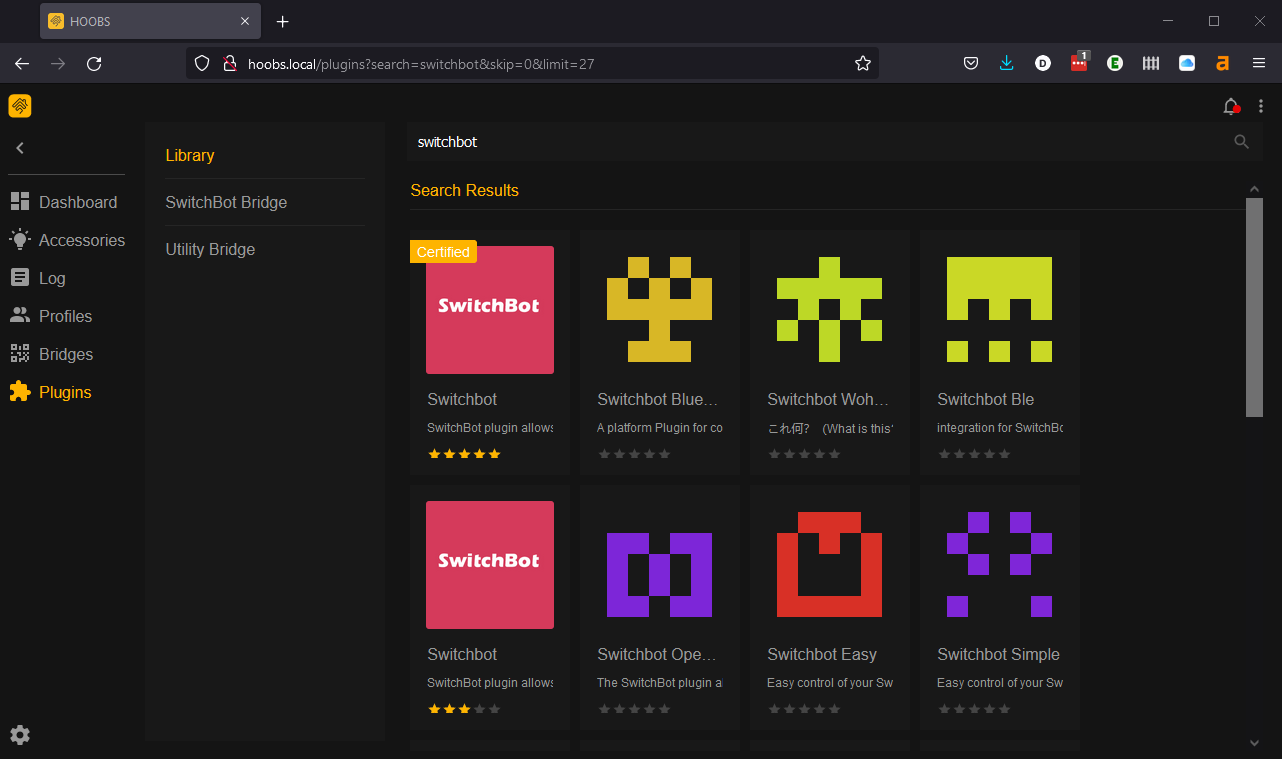Open settings gear at sidebar bottom
Screen dimensions: 1282x759
click(x=20, y=735)
